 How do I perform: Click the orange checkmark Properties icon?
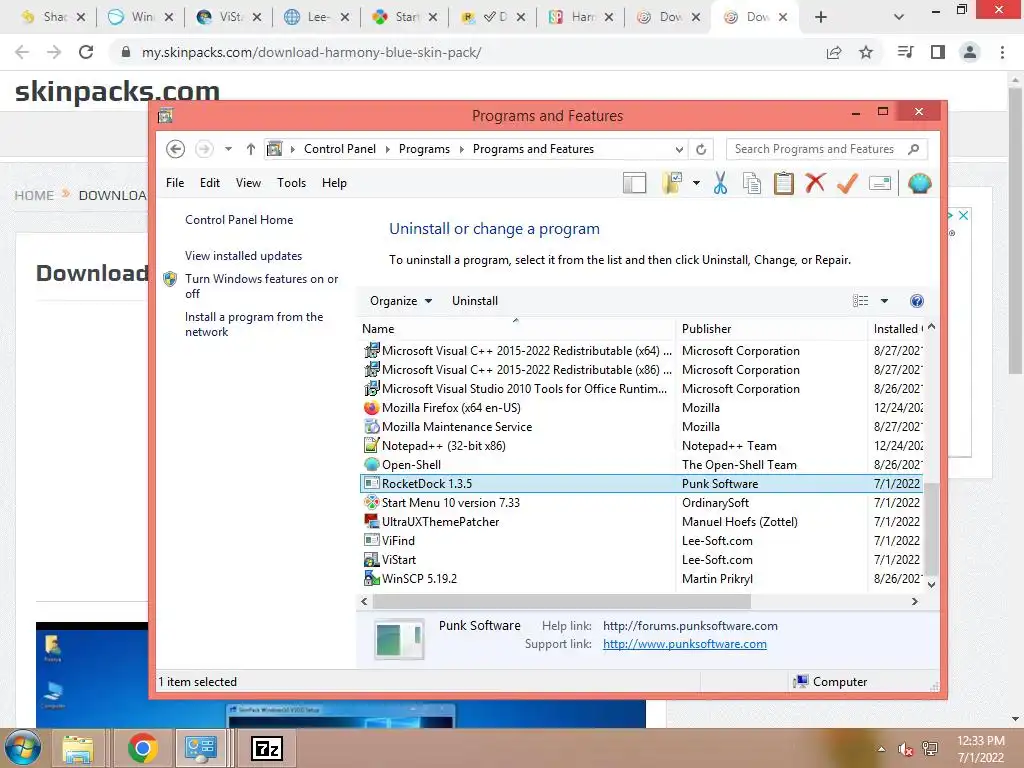[x=847, y=184]
